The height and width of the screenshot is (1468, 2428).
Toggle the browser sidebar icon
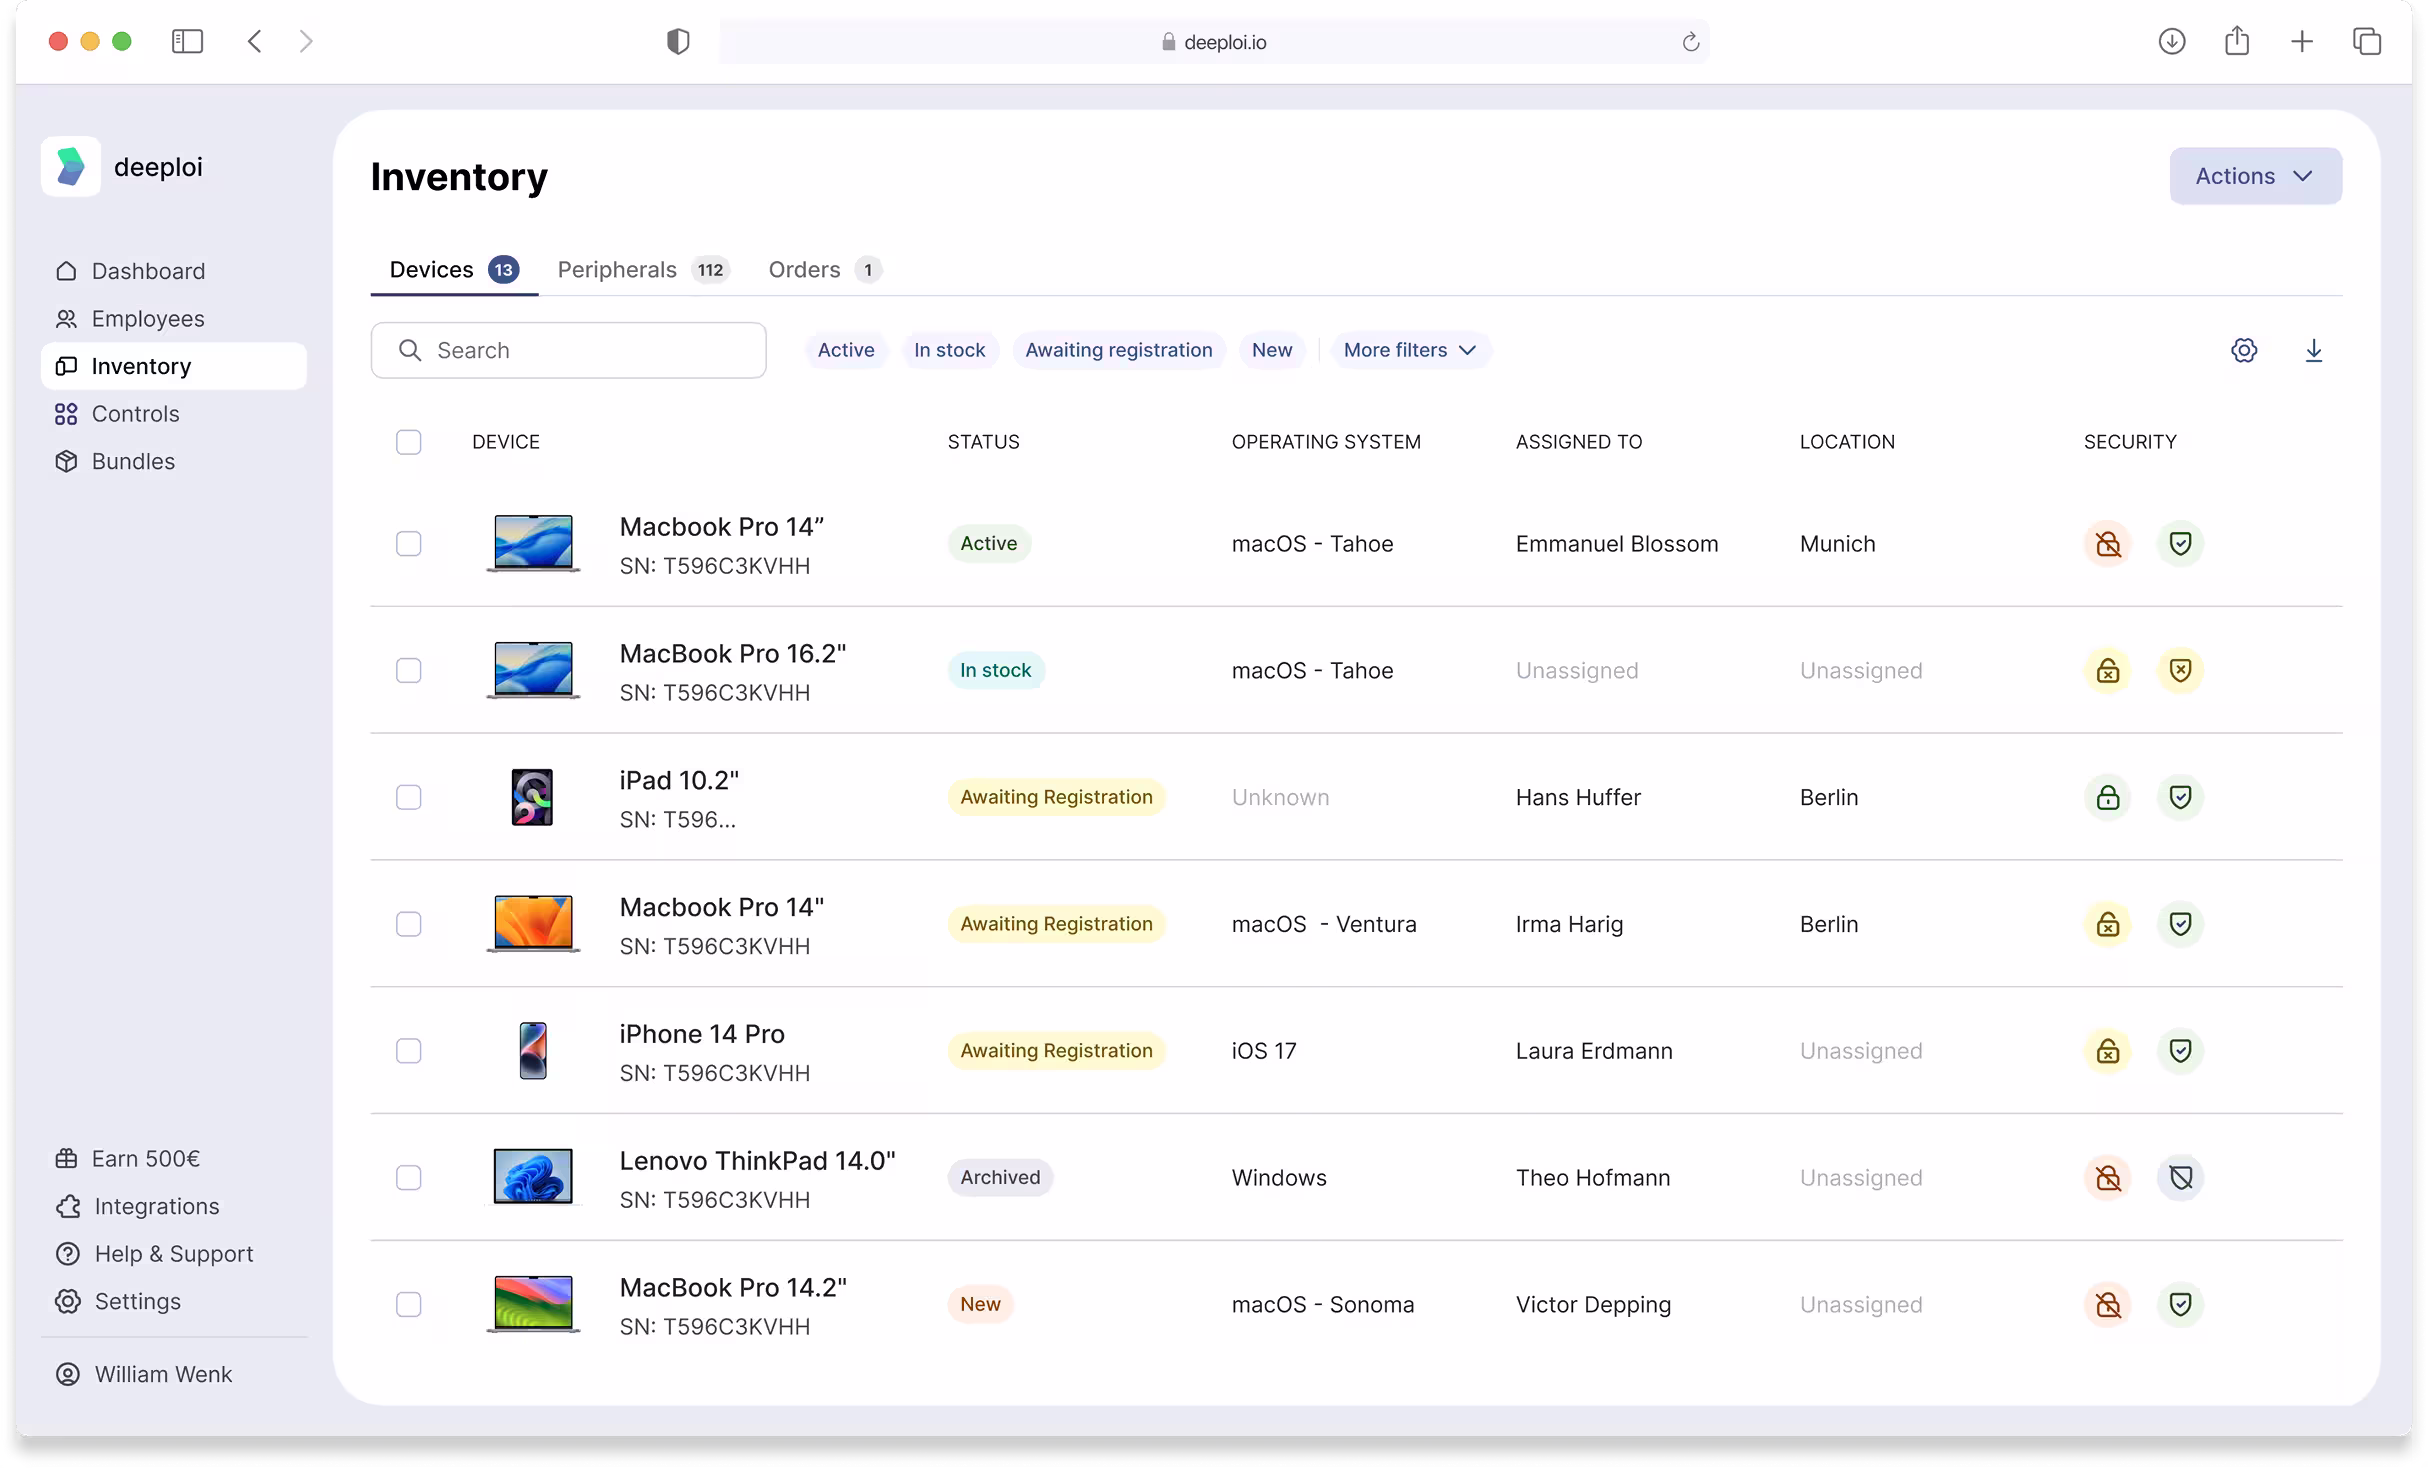pyautogui.click(x=187, y=41)
